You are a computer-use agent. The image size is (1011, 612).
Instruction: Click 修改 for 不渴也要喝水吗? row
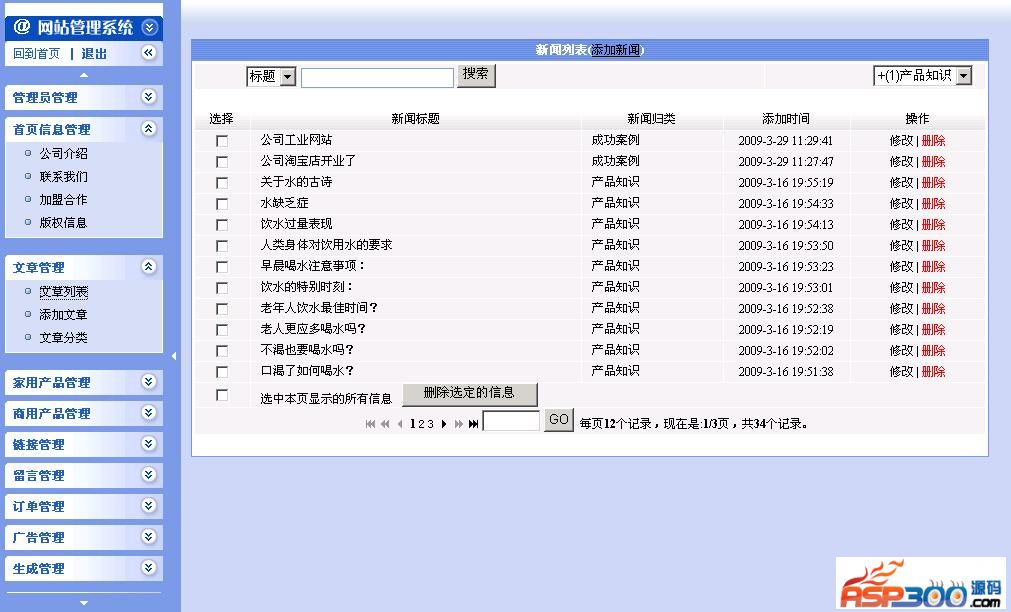(x=901, y=351)
